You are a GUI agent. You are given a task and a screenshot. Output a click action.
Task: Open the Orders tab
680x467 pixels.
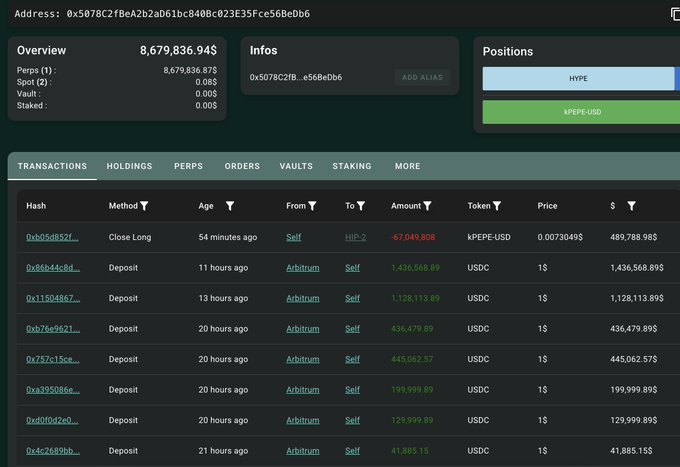point(242,166)
